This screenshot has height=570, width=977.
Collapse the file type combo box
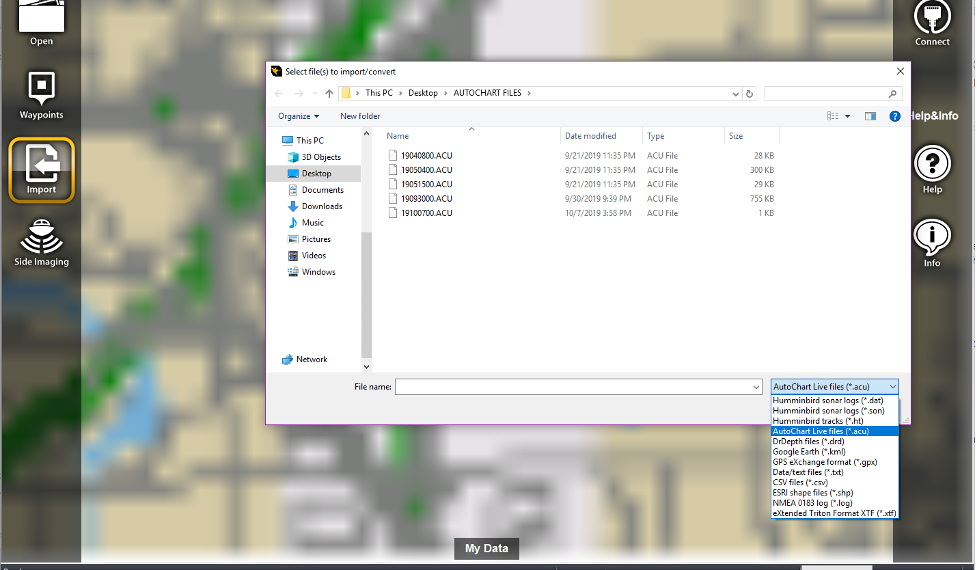click(x=892, y=387)
